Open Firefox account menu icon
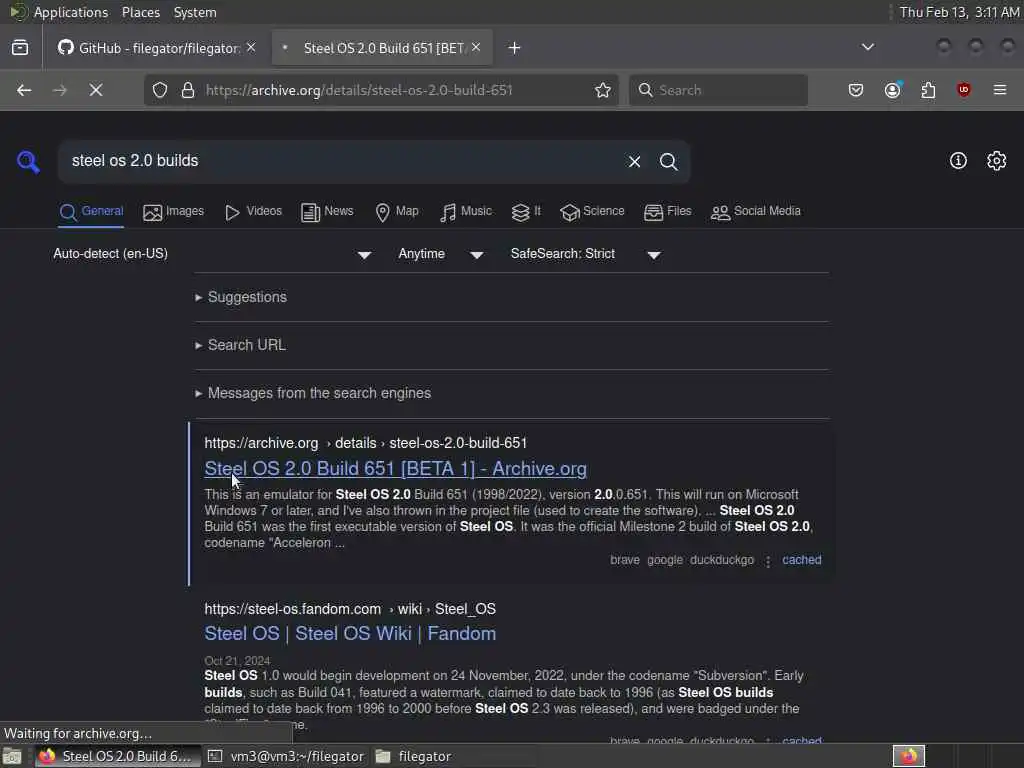Viewport: 1024px width, 768px height. tap(893, 90)
